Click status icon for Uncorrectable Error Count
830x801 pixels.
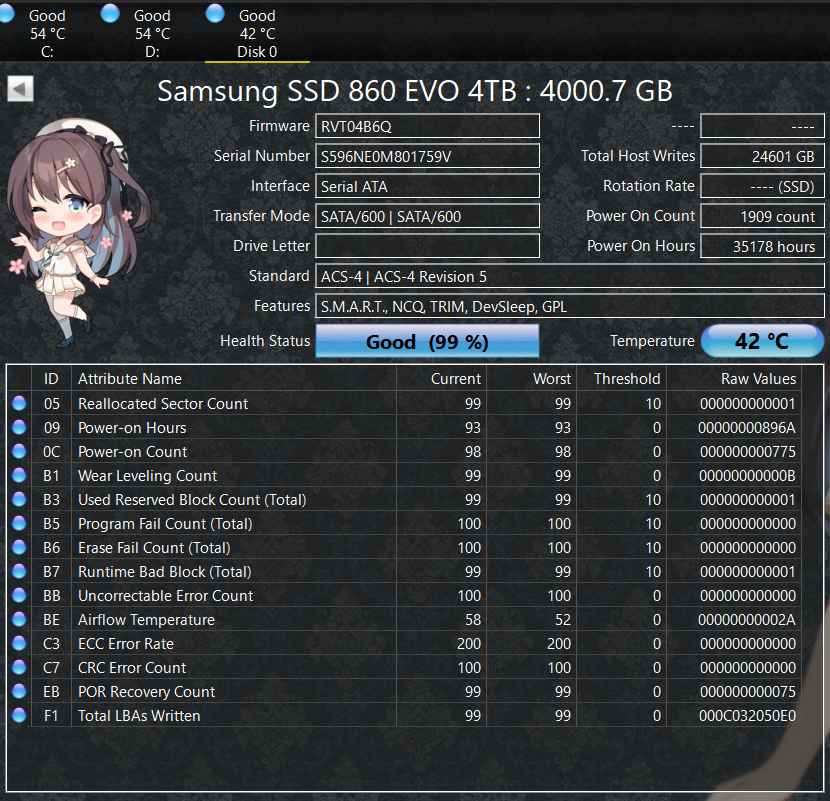coord(19,595)
